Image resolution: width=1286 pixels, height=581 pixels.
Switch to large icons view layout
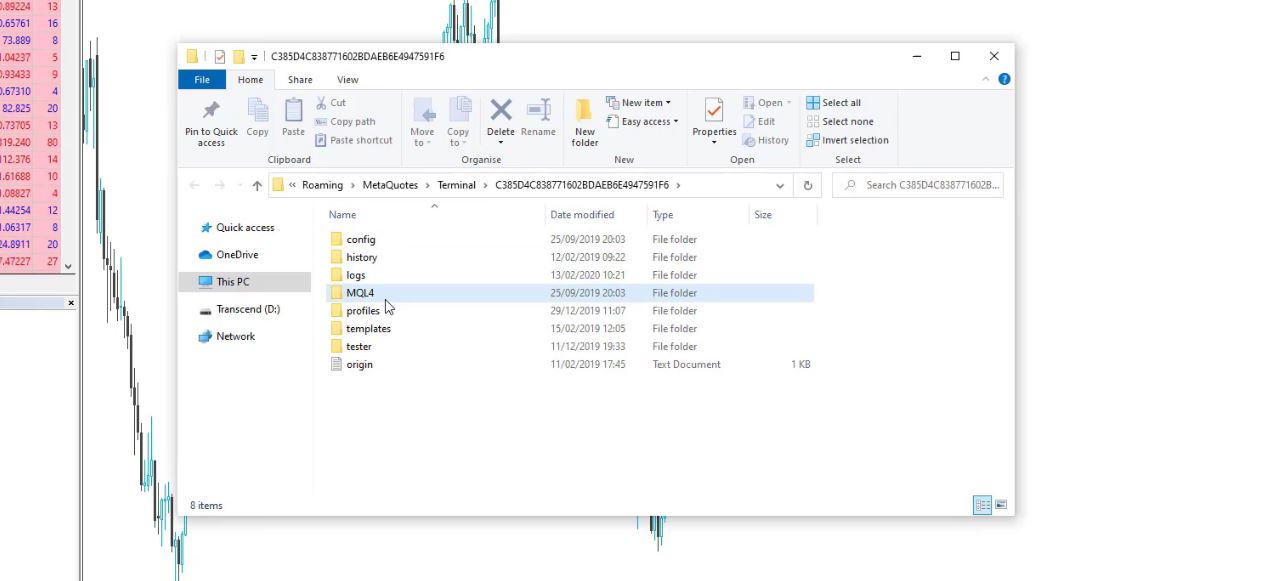(1001, 505)
